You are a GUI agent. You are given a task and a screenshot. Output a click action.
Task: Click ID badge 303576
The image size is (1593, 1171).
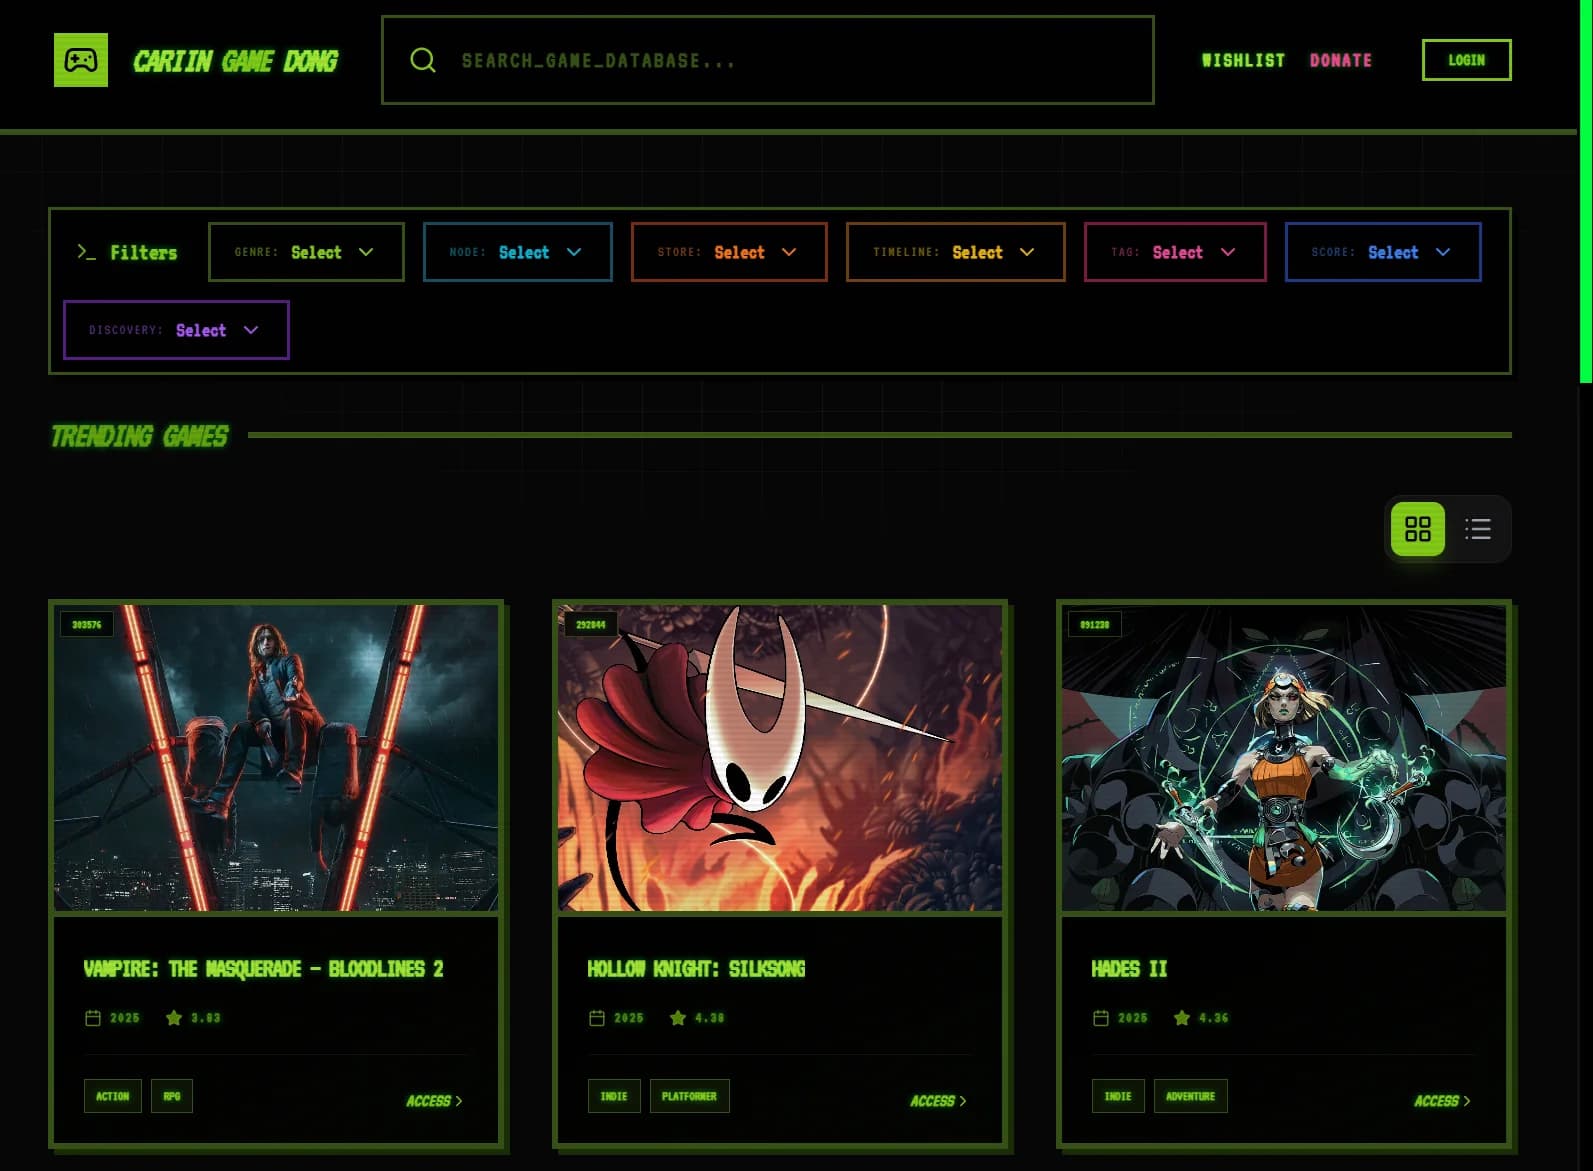pyautogui.click(x=87, y=625)
